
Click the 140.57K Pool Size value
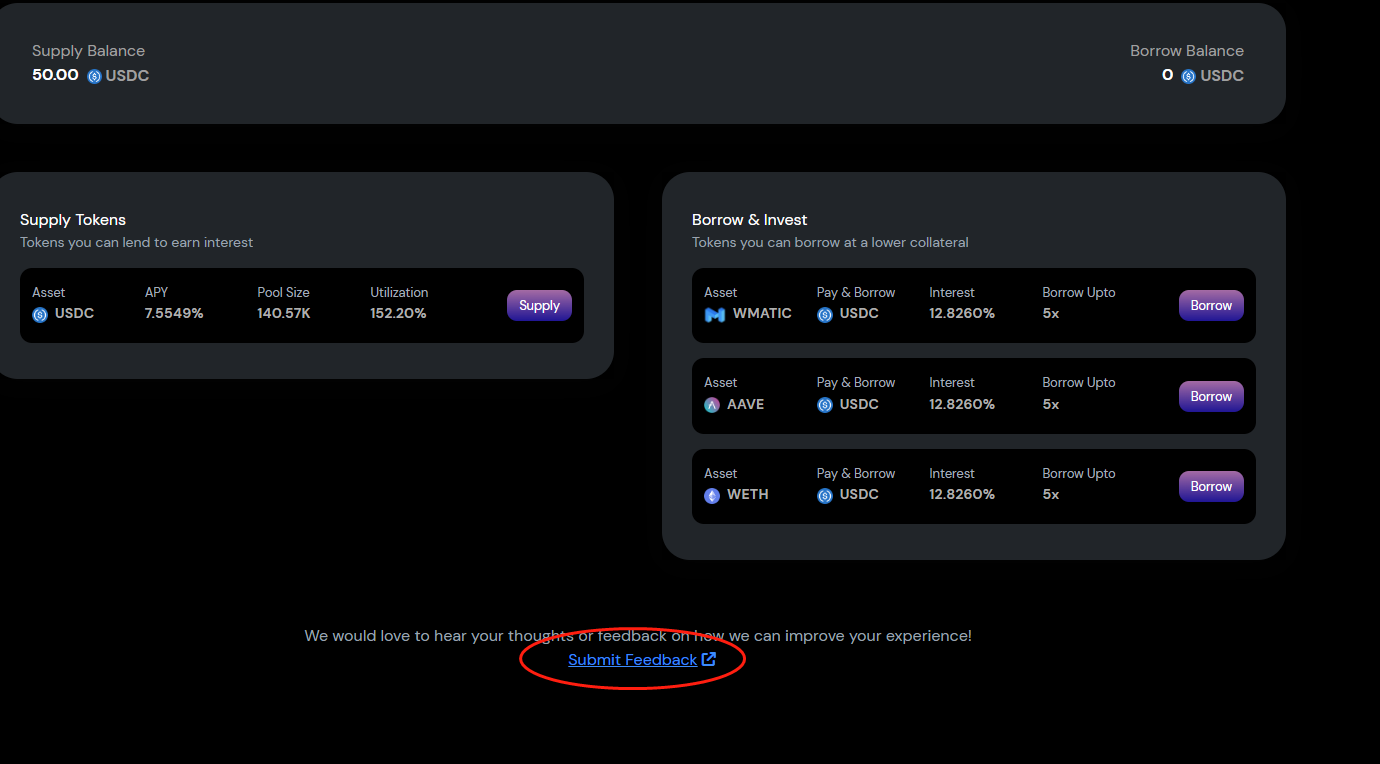click(x=283, y=313)
